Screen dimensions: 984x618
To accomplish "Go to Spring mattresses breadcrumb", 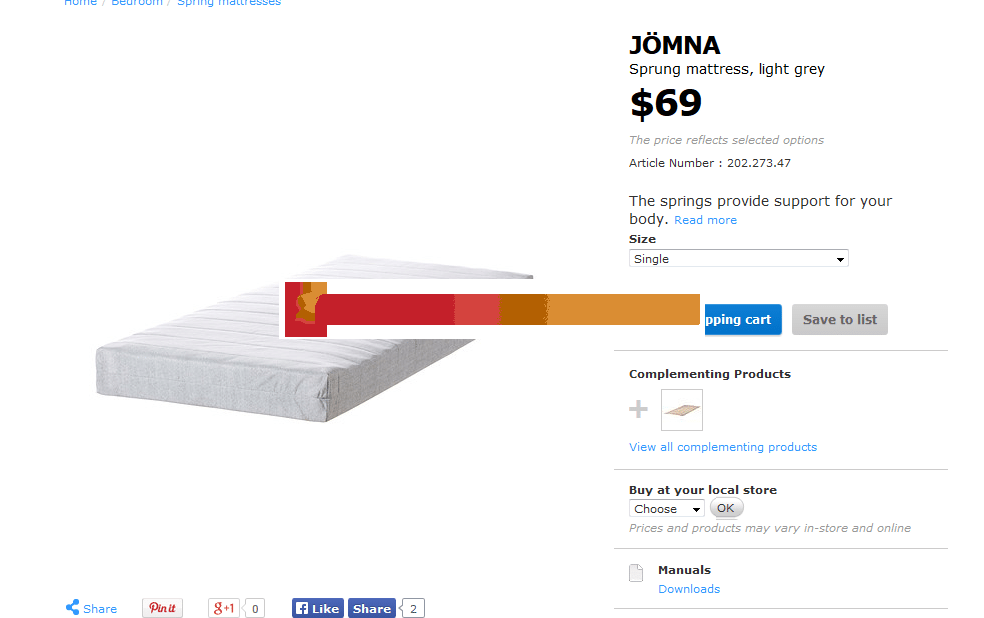I will tap(229, 3).
